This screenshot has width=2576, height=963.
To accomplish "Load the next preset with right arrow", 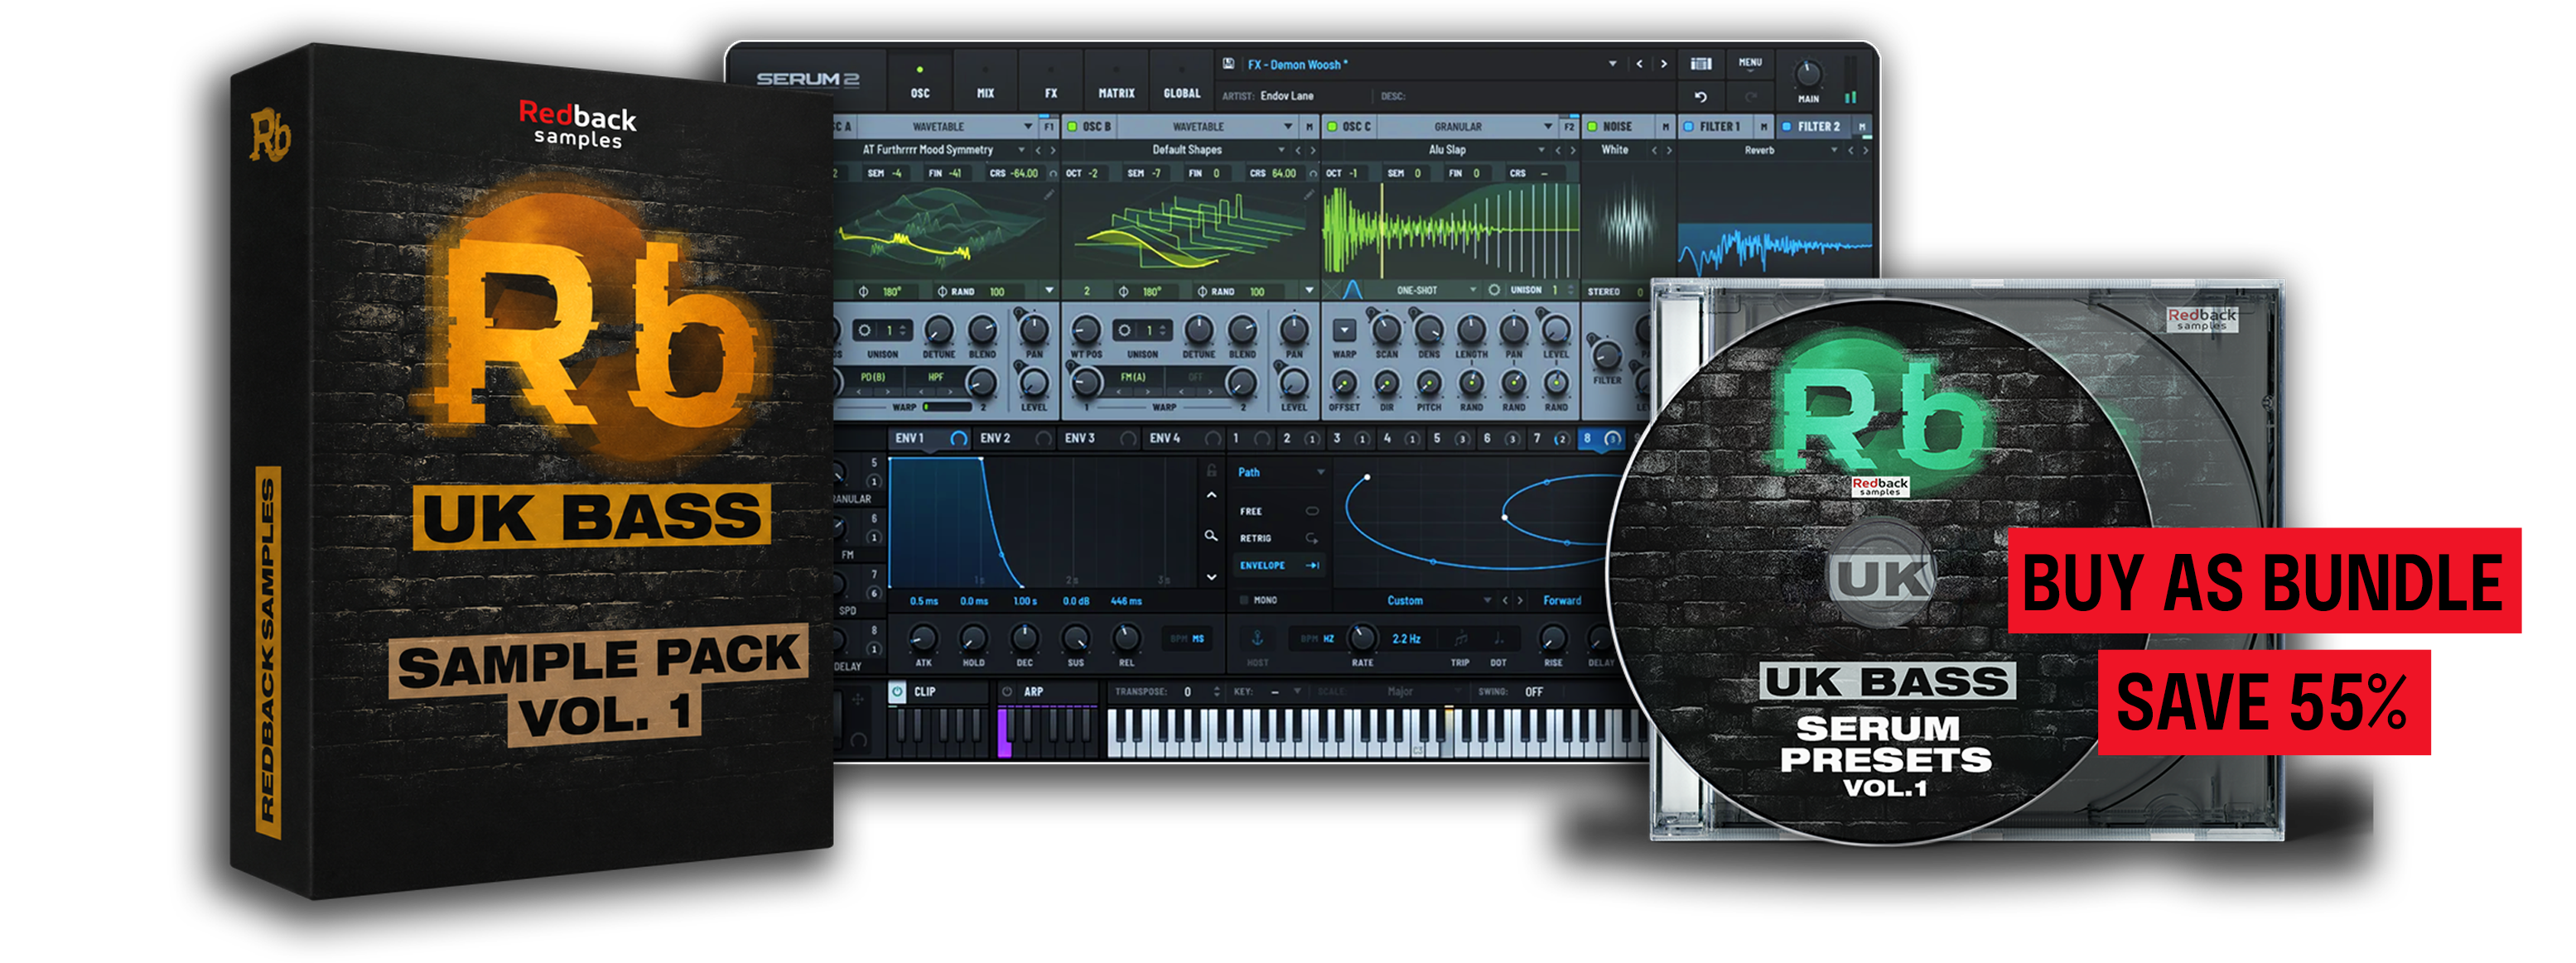I will click(x=1664, y=64).
